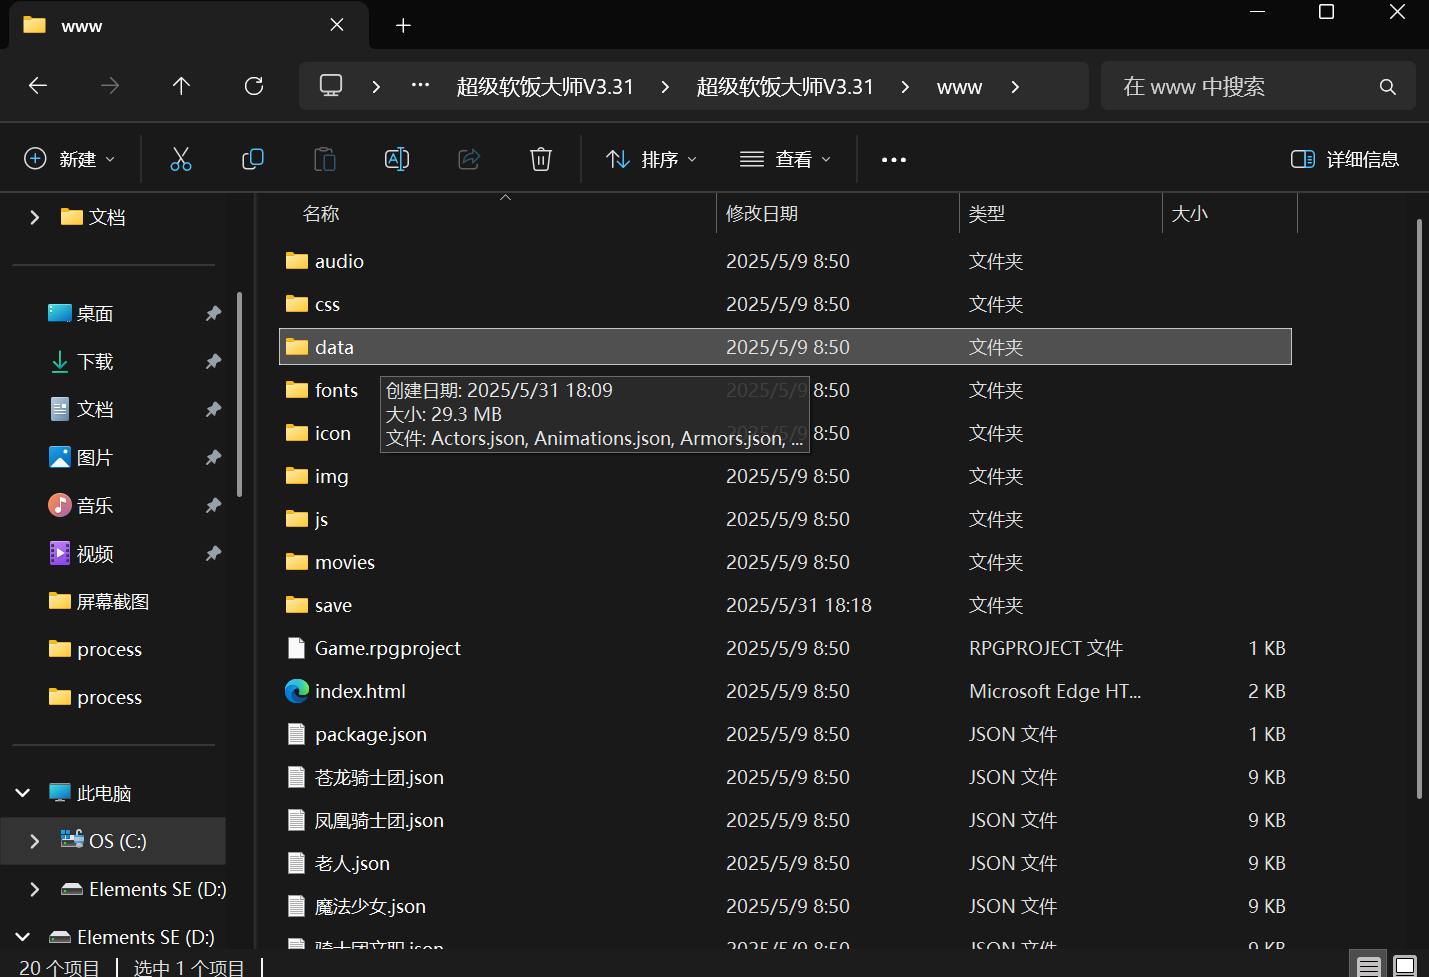
Task: Open the See more ellipsis toolbar menu
Action: click(894, 159)
